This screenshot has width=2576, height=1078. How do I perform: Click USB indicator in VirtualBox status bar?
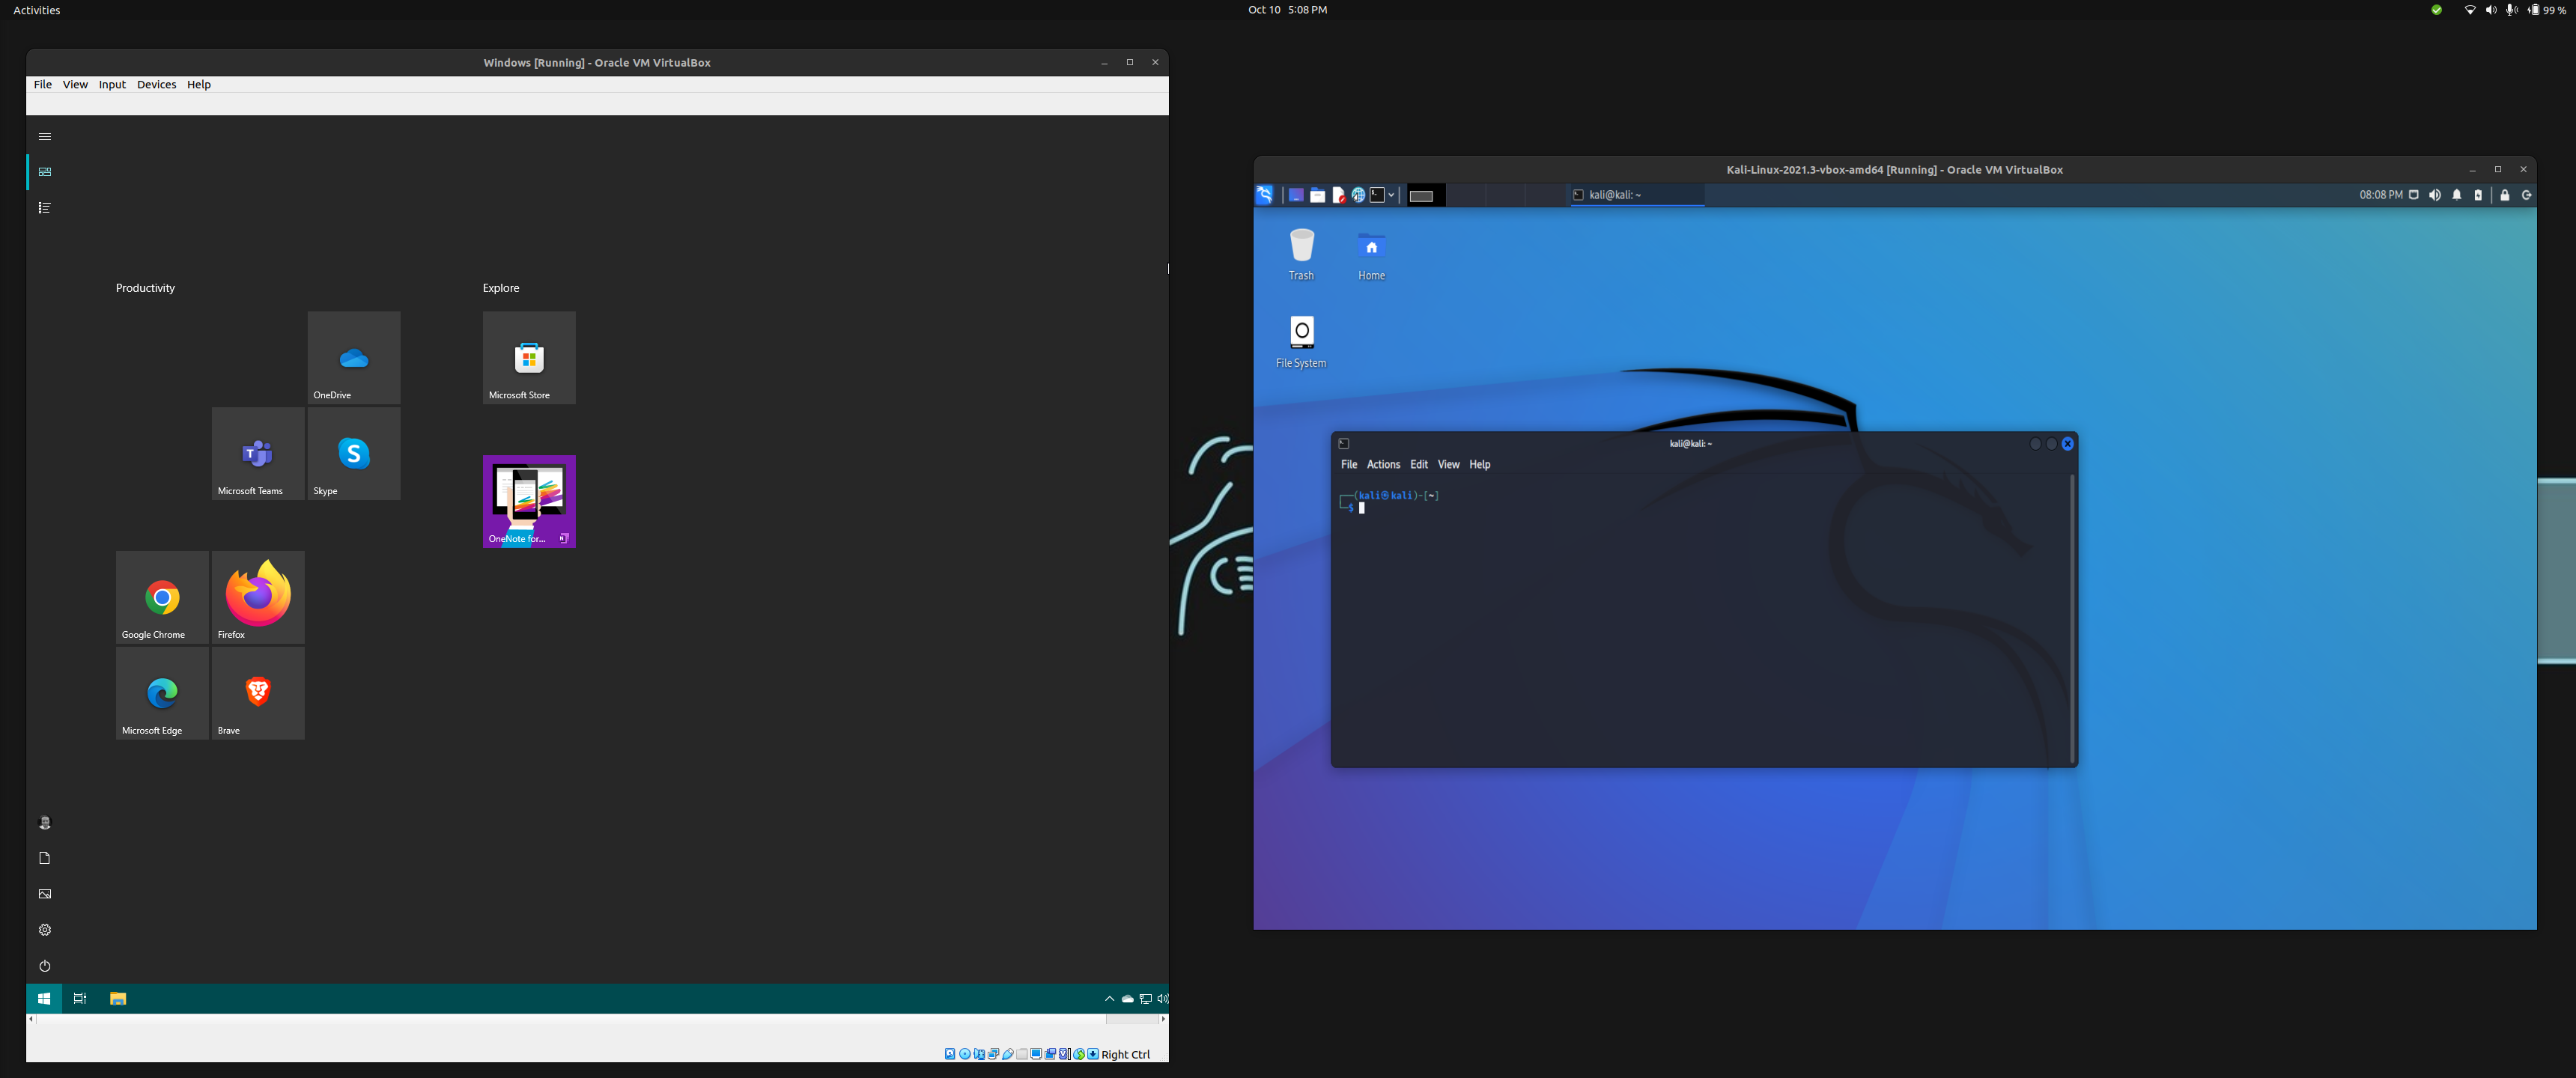pyautogui.click(x=1008, y=1054)
